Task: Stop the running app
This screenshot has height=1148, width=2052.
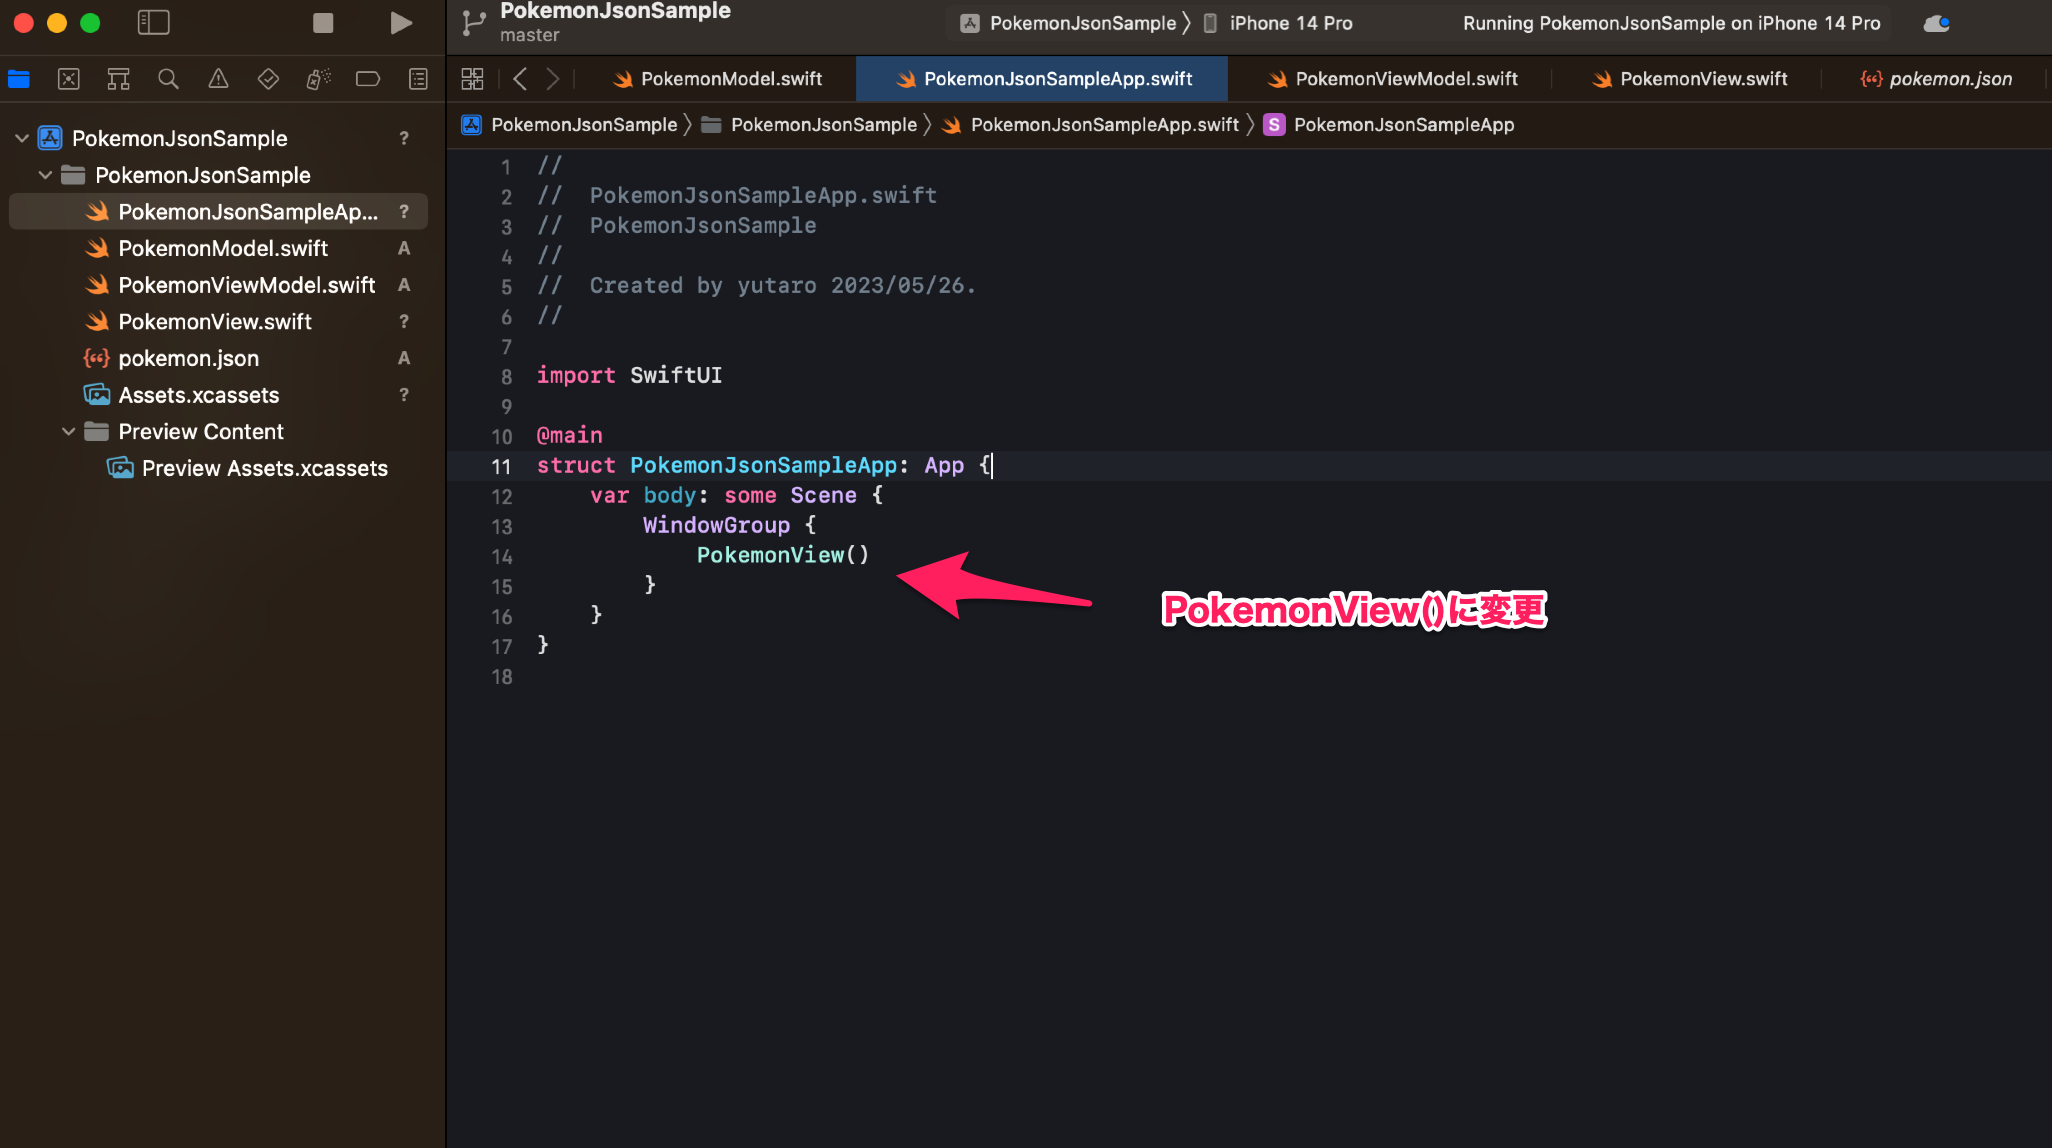Action: 323,23
